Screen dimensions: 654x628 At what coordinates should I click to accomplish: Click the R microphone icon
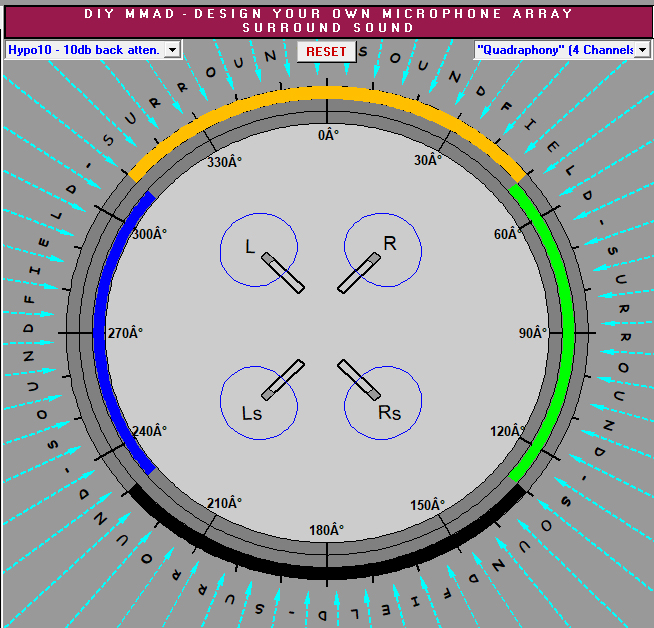coord(359,272)
